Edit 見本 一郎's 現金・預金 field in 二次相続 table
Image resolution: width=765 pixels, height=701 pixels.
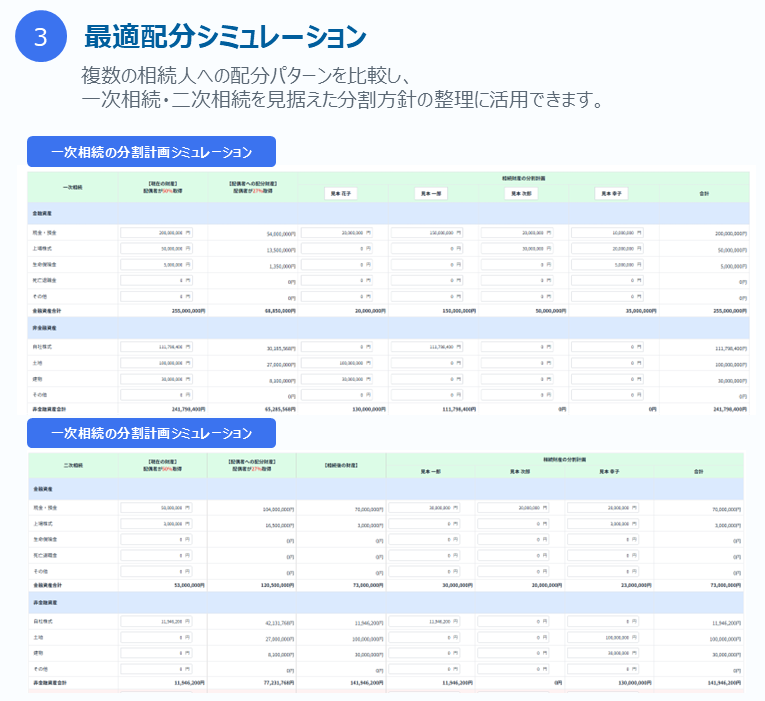(x=424, y=508)
